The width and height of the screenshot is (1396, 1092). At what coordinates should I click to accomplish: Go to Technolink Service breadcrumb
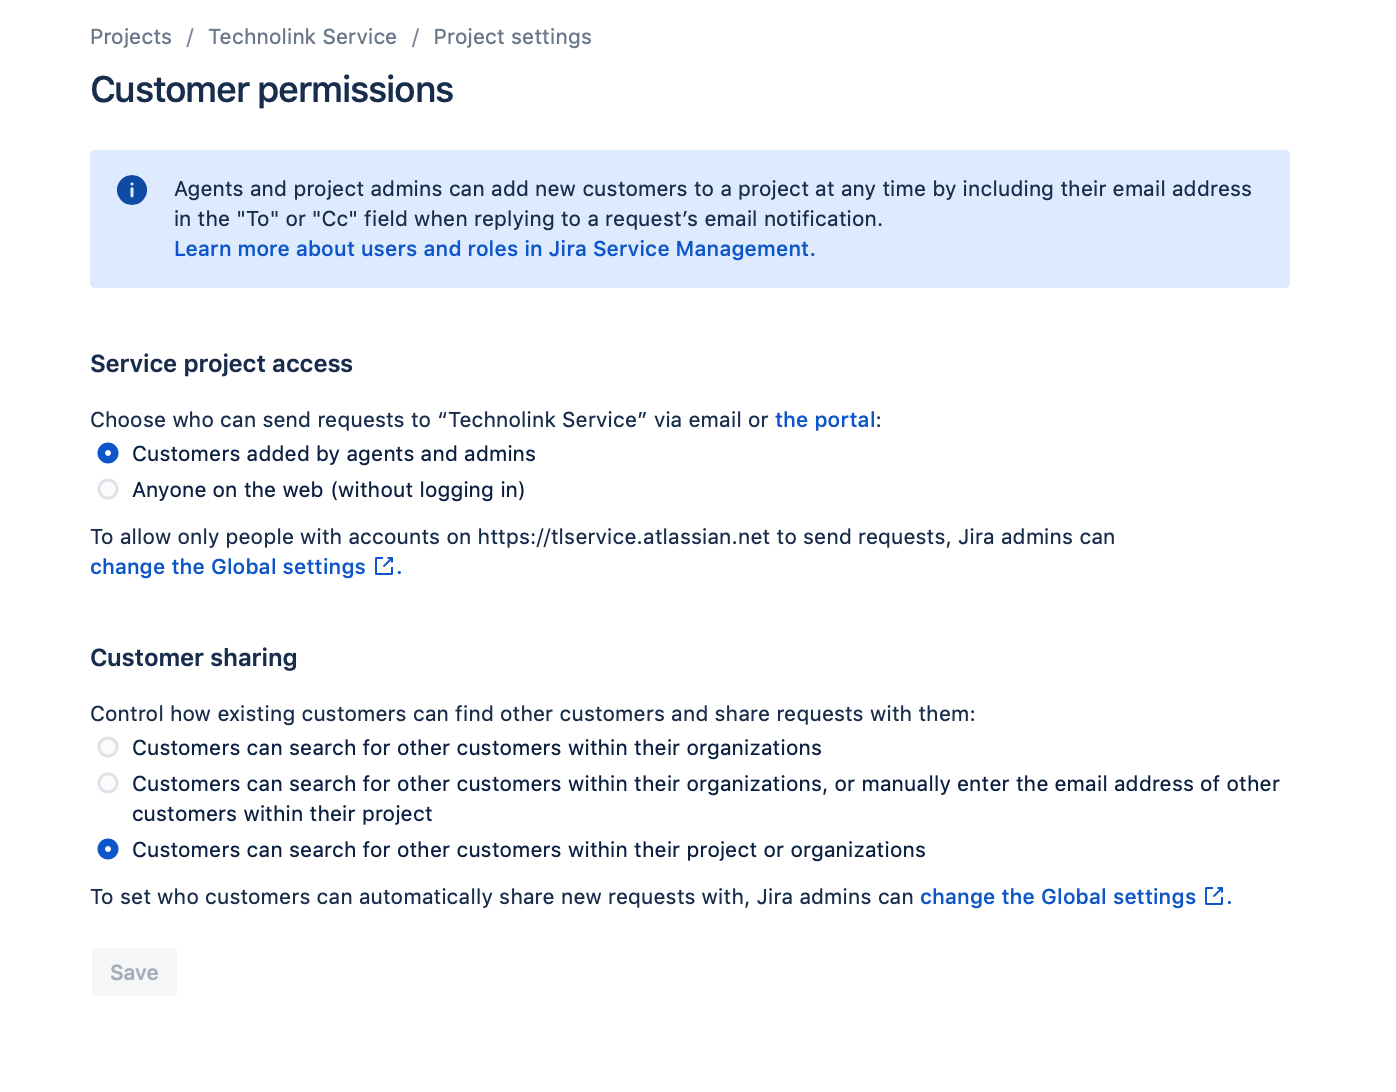click(302, 37)
